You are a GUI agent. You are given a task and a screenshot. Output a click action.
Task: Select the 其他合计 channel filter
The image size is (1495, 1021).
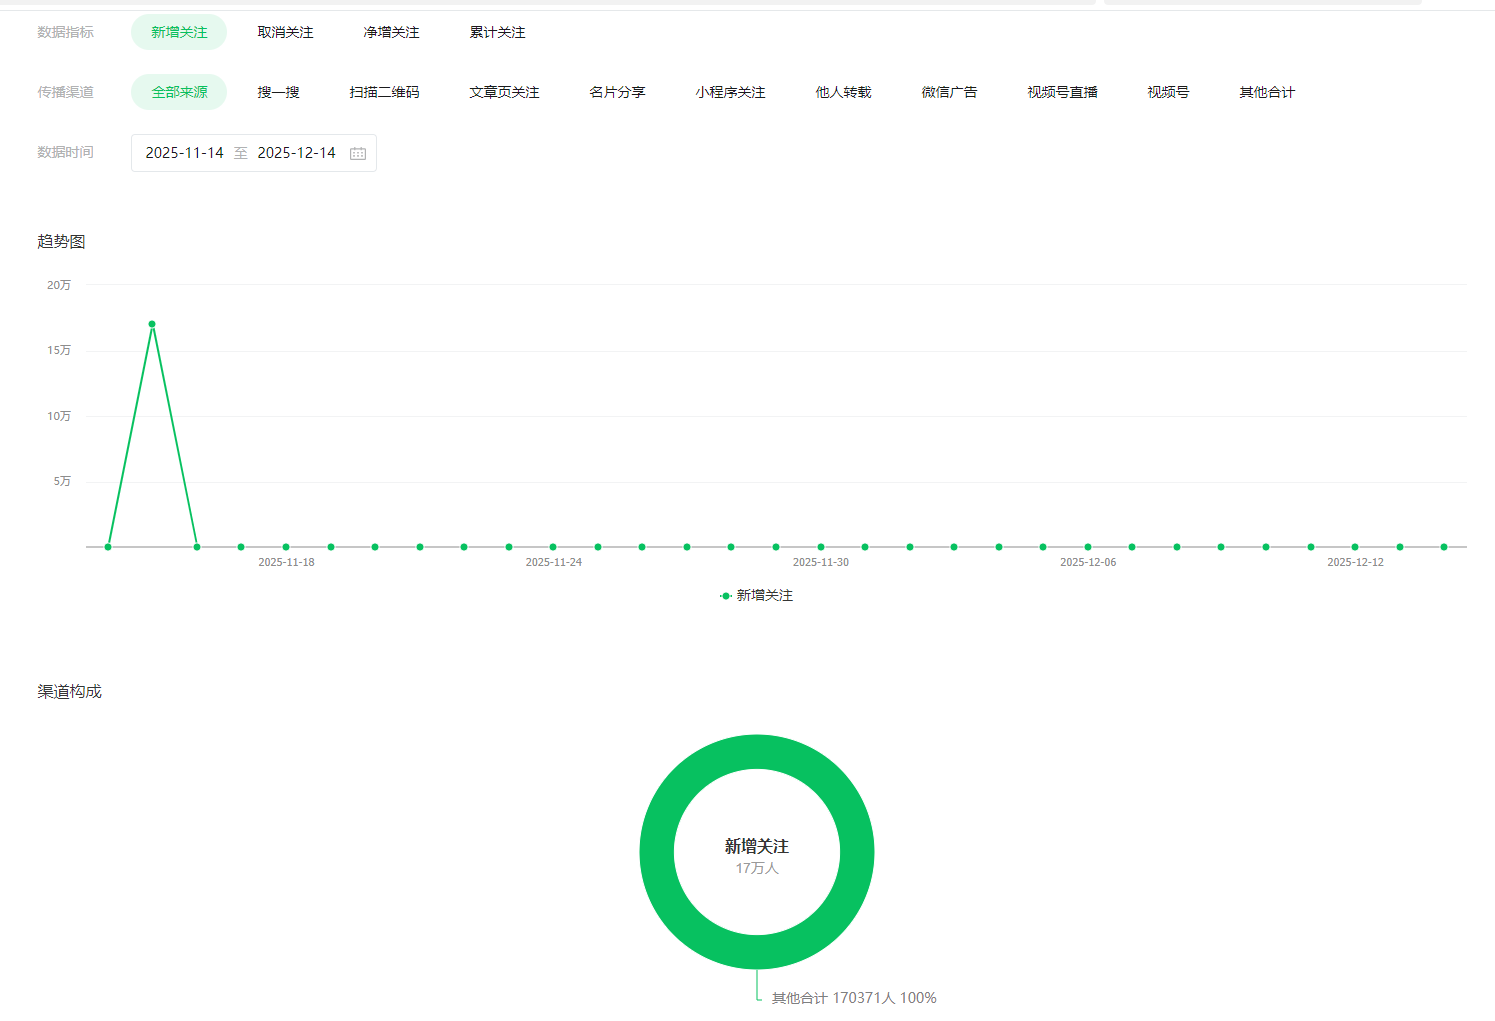[x=1267, y=92]
